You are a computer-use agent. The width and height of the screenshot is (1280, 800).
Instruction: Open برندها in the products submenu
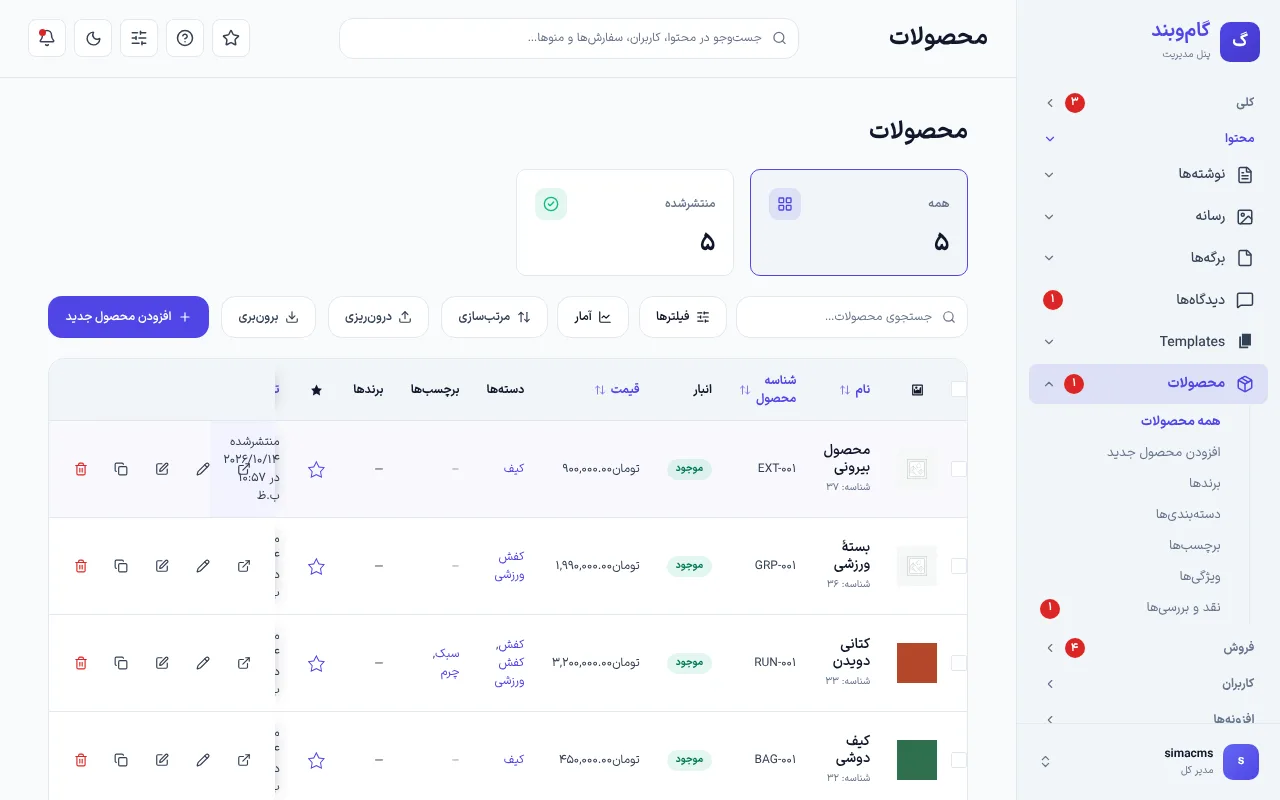(x=1204, y=482)
